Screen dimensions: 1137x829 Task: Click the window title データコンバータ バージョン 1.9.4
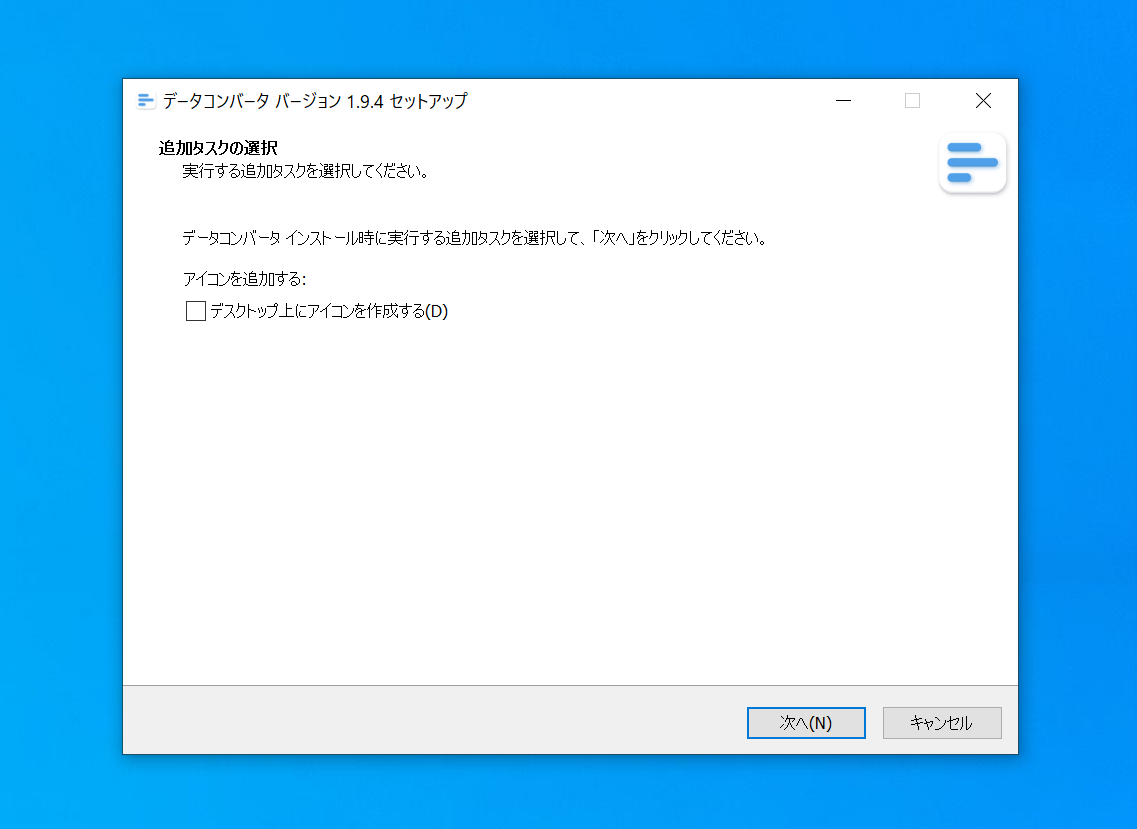273,101
